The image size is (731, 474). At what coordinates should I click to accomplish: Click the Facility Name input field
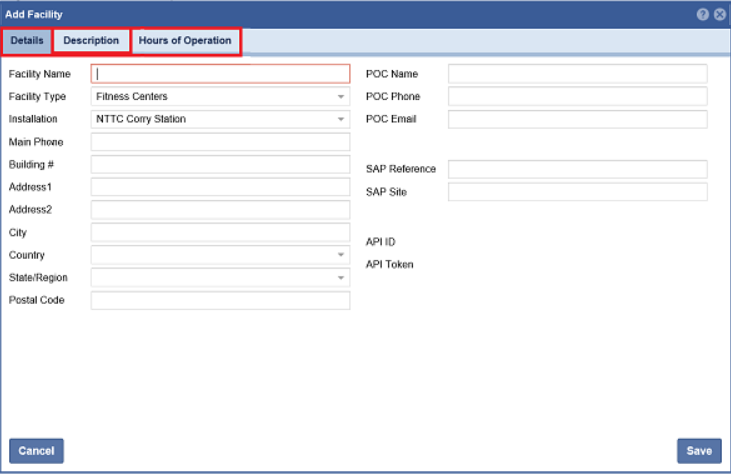pos(220,74)
